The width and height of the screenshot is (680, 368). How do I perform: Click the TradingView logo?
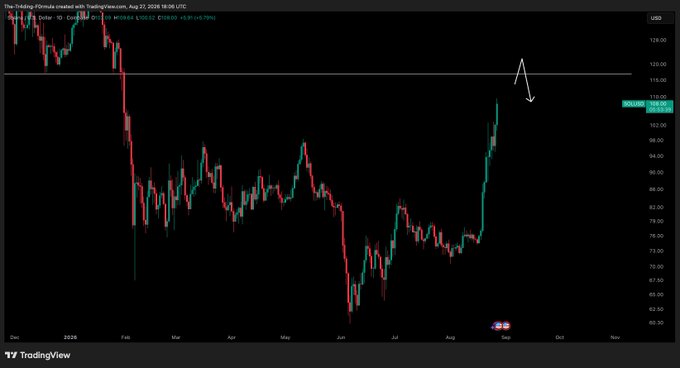(x=37, y=355)
